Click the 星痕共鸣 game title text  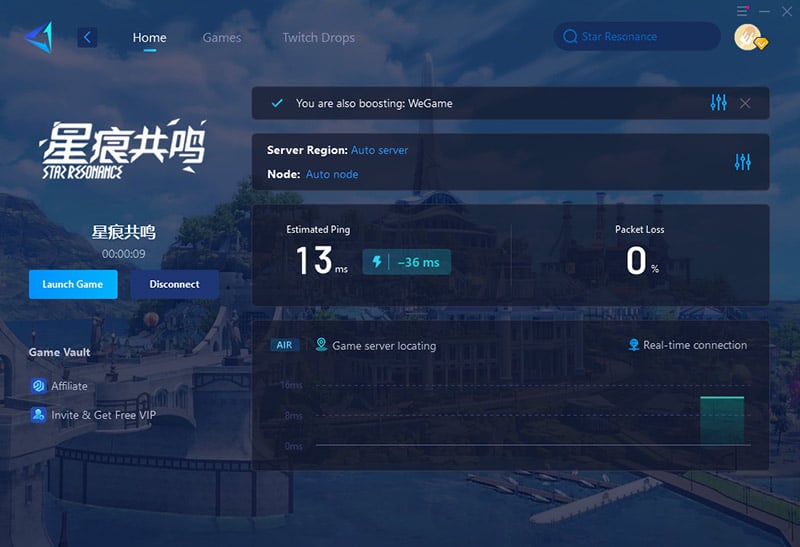coord(123,232)
